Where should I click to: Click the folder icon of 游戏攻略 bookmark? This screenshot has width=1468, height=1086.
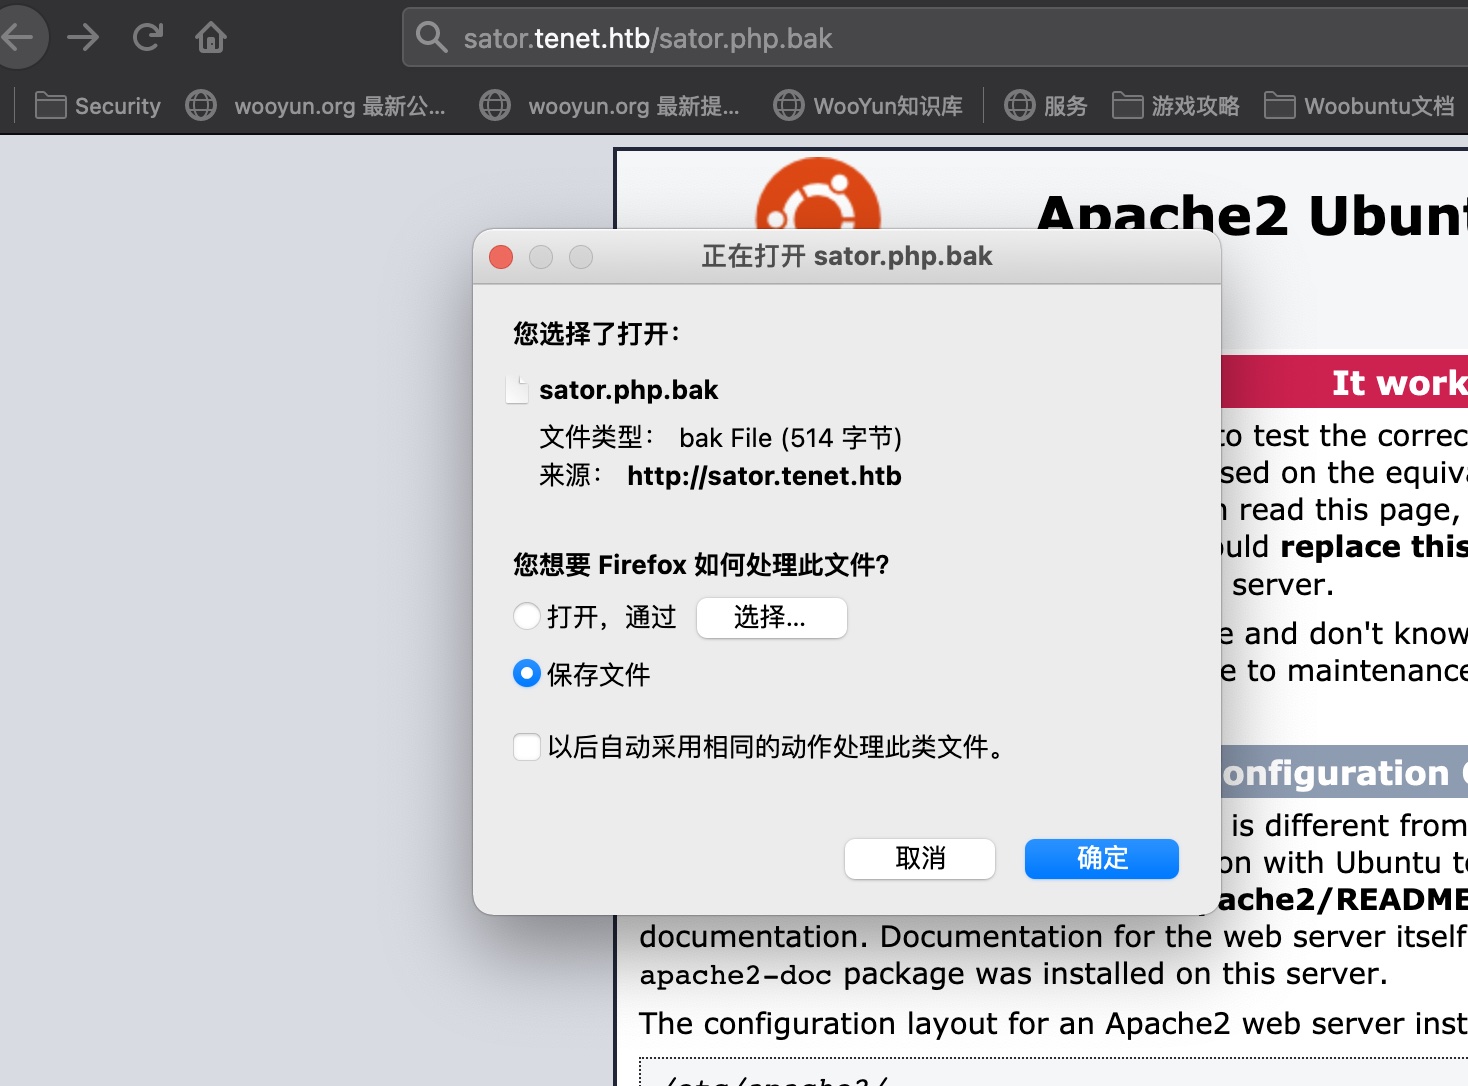click(1128, 105)
